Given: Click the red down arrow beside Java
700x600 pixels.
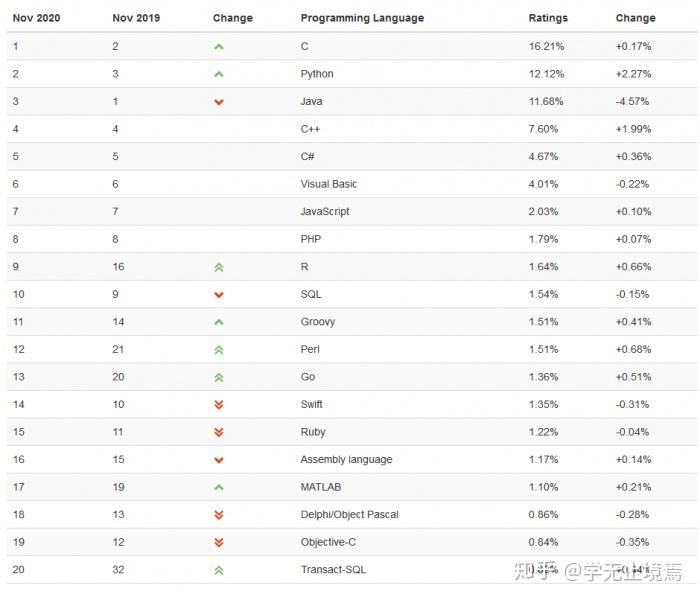Looking at the screenshot, I should point(219,102).
